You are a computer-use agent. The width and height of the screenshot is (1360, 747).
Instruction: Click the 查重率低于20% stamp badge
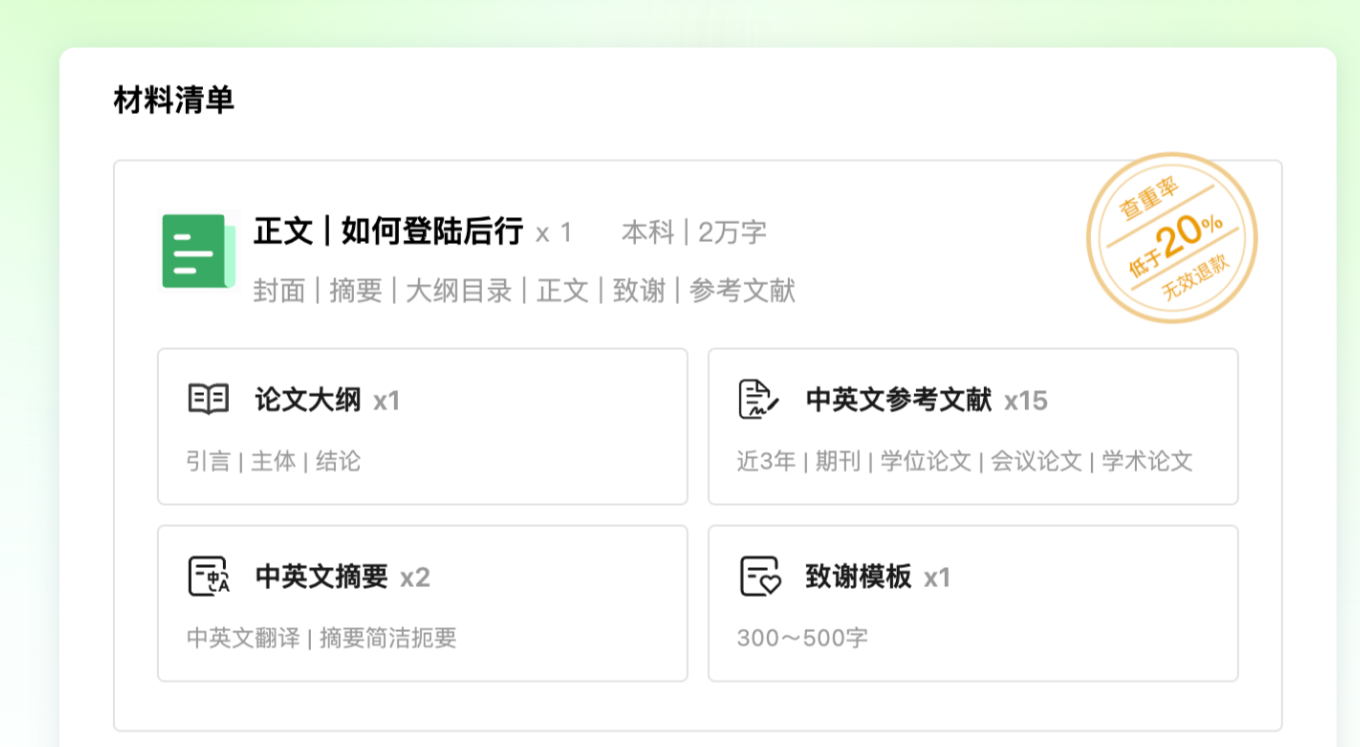(x=1172, y=238)
